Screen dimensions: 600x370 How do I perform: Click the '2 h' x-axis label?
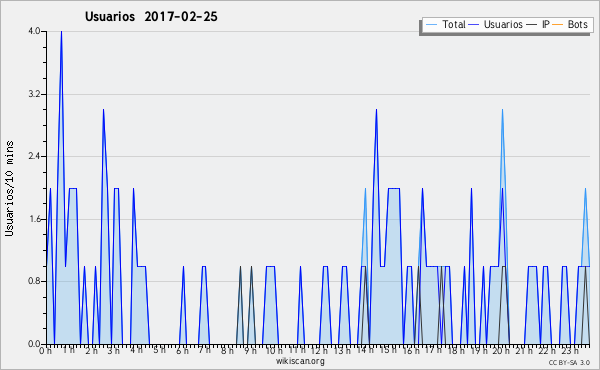[x=91, y=351]
